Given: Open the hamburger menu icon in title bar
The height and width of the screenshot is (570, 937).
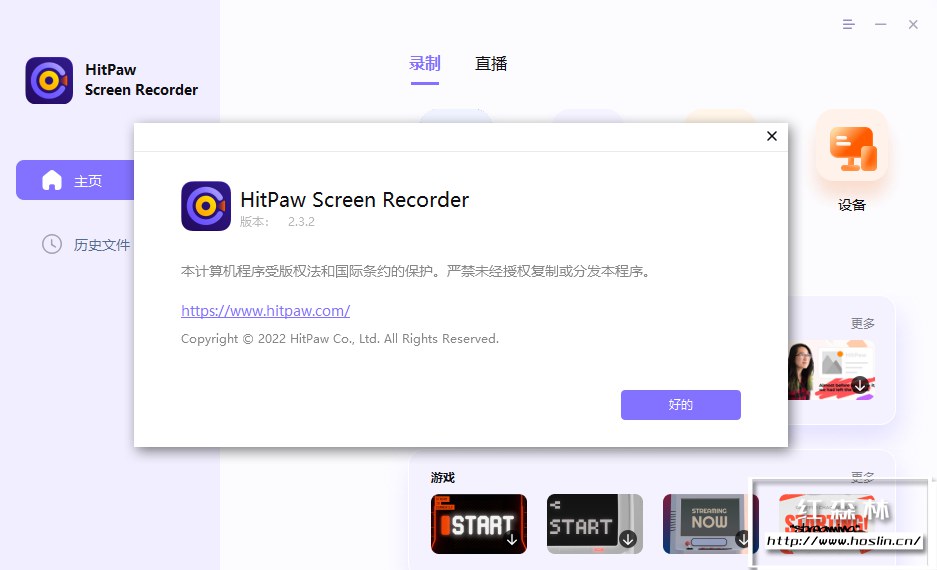Looking at the screenshot, I should tap(849, 24).
